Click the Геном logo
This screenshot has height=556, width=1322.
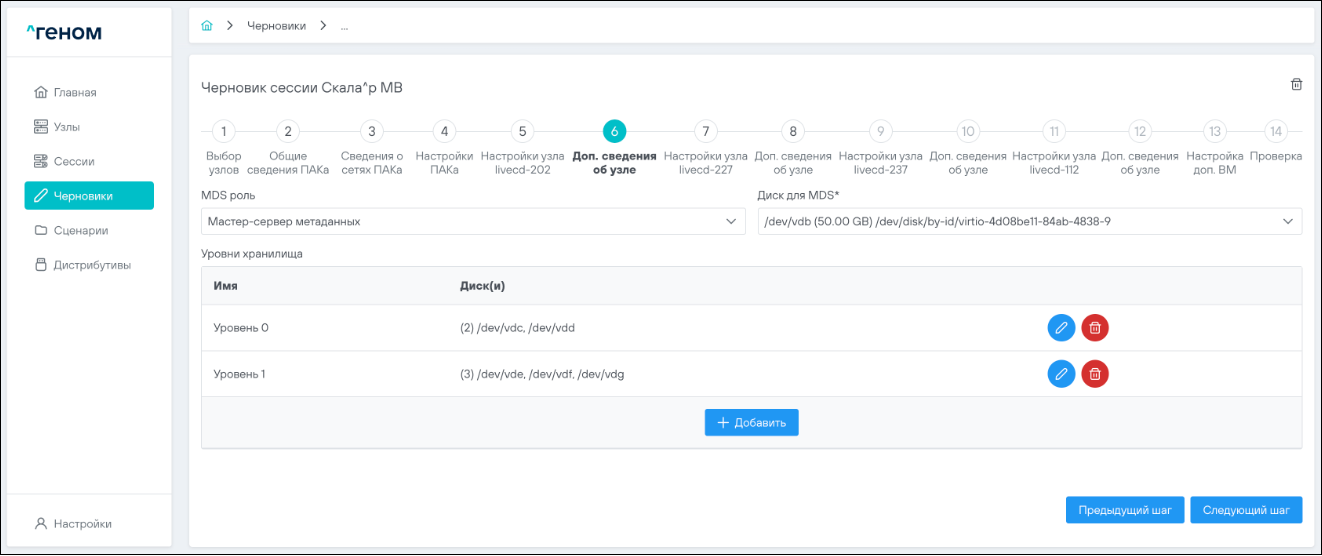pyautogui.click(x=64, y=33)
